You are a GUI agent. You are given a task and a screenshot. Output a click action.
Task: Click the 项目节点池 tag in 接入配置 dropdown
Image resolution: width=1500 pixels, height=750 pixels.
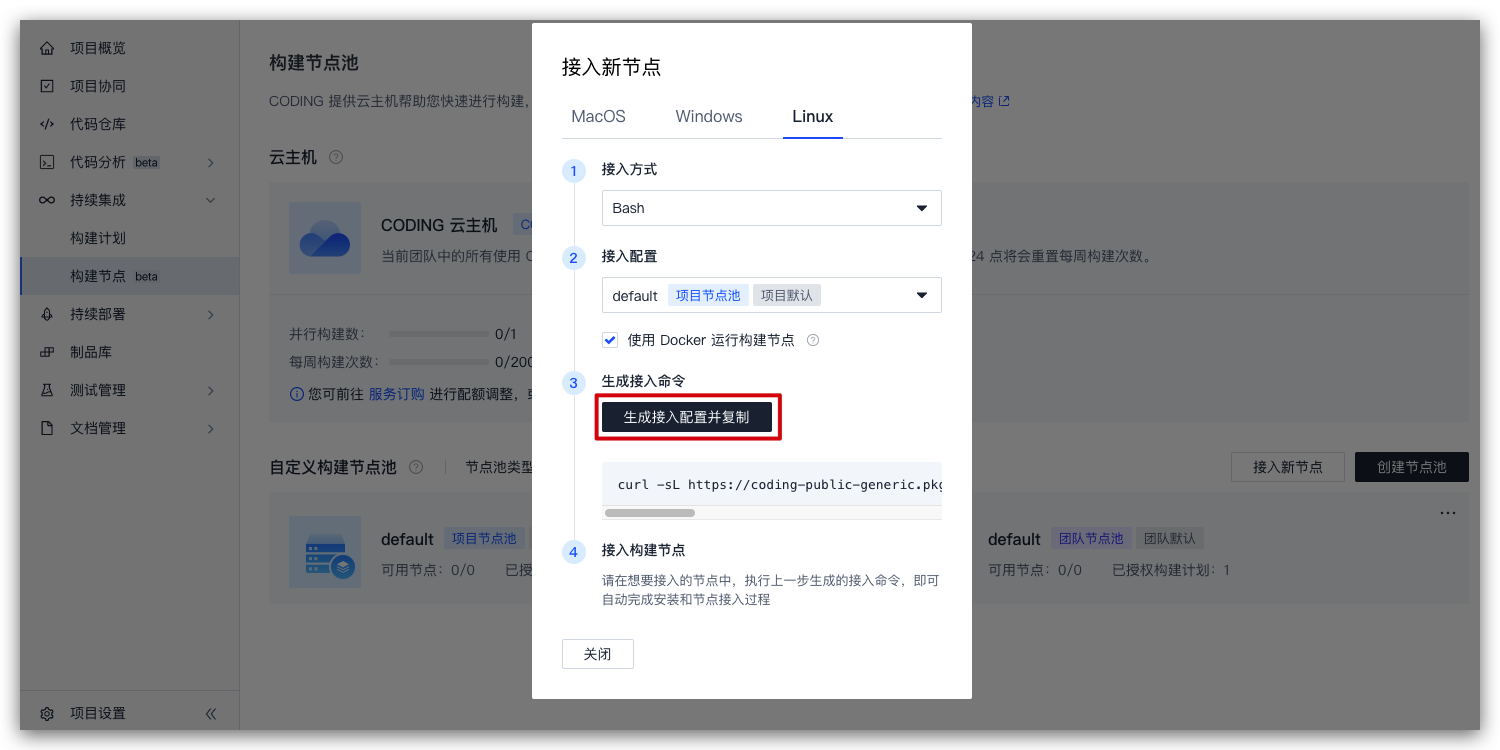[709, 296]
